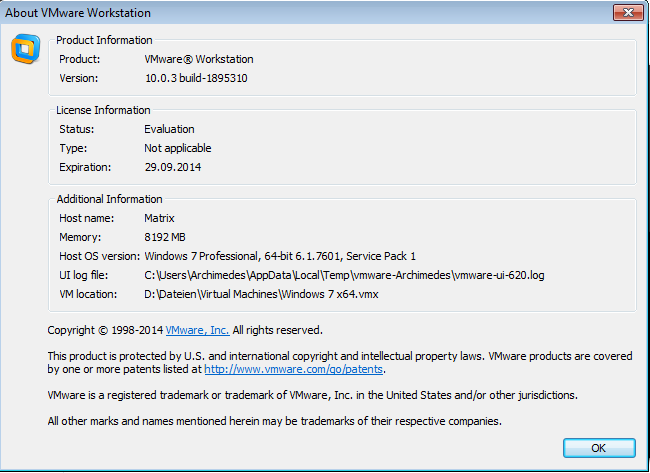Click the expiration date 29.09.2014
Screen dimensions: 650x473
point(172,167)
